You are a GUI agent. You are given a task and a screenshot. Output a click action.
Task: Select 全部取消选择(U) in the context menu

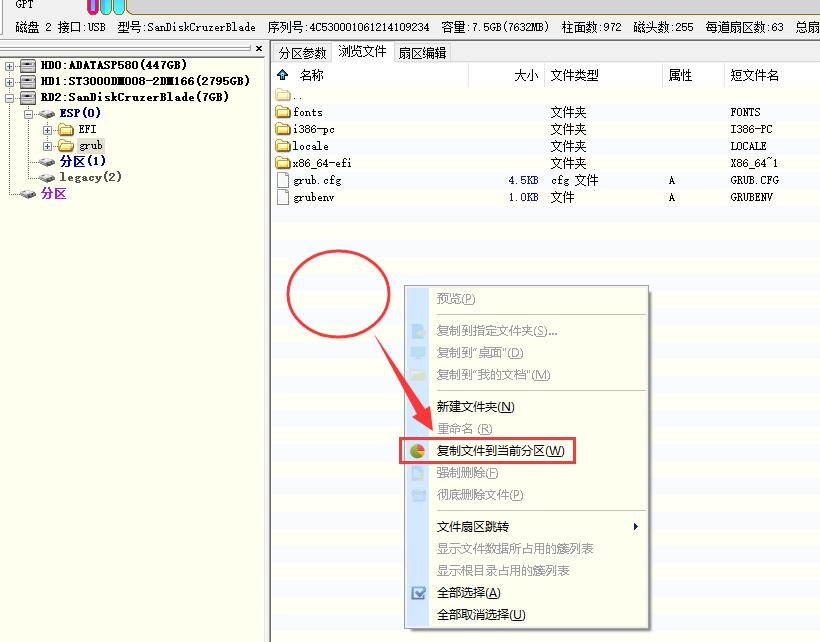480,615
